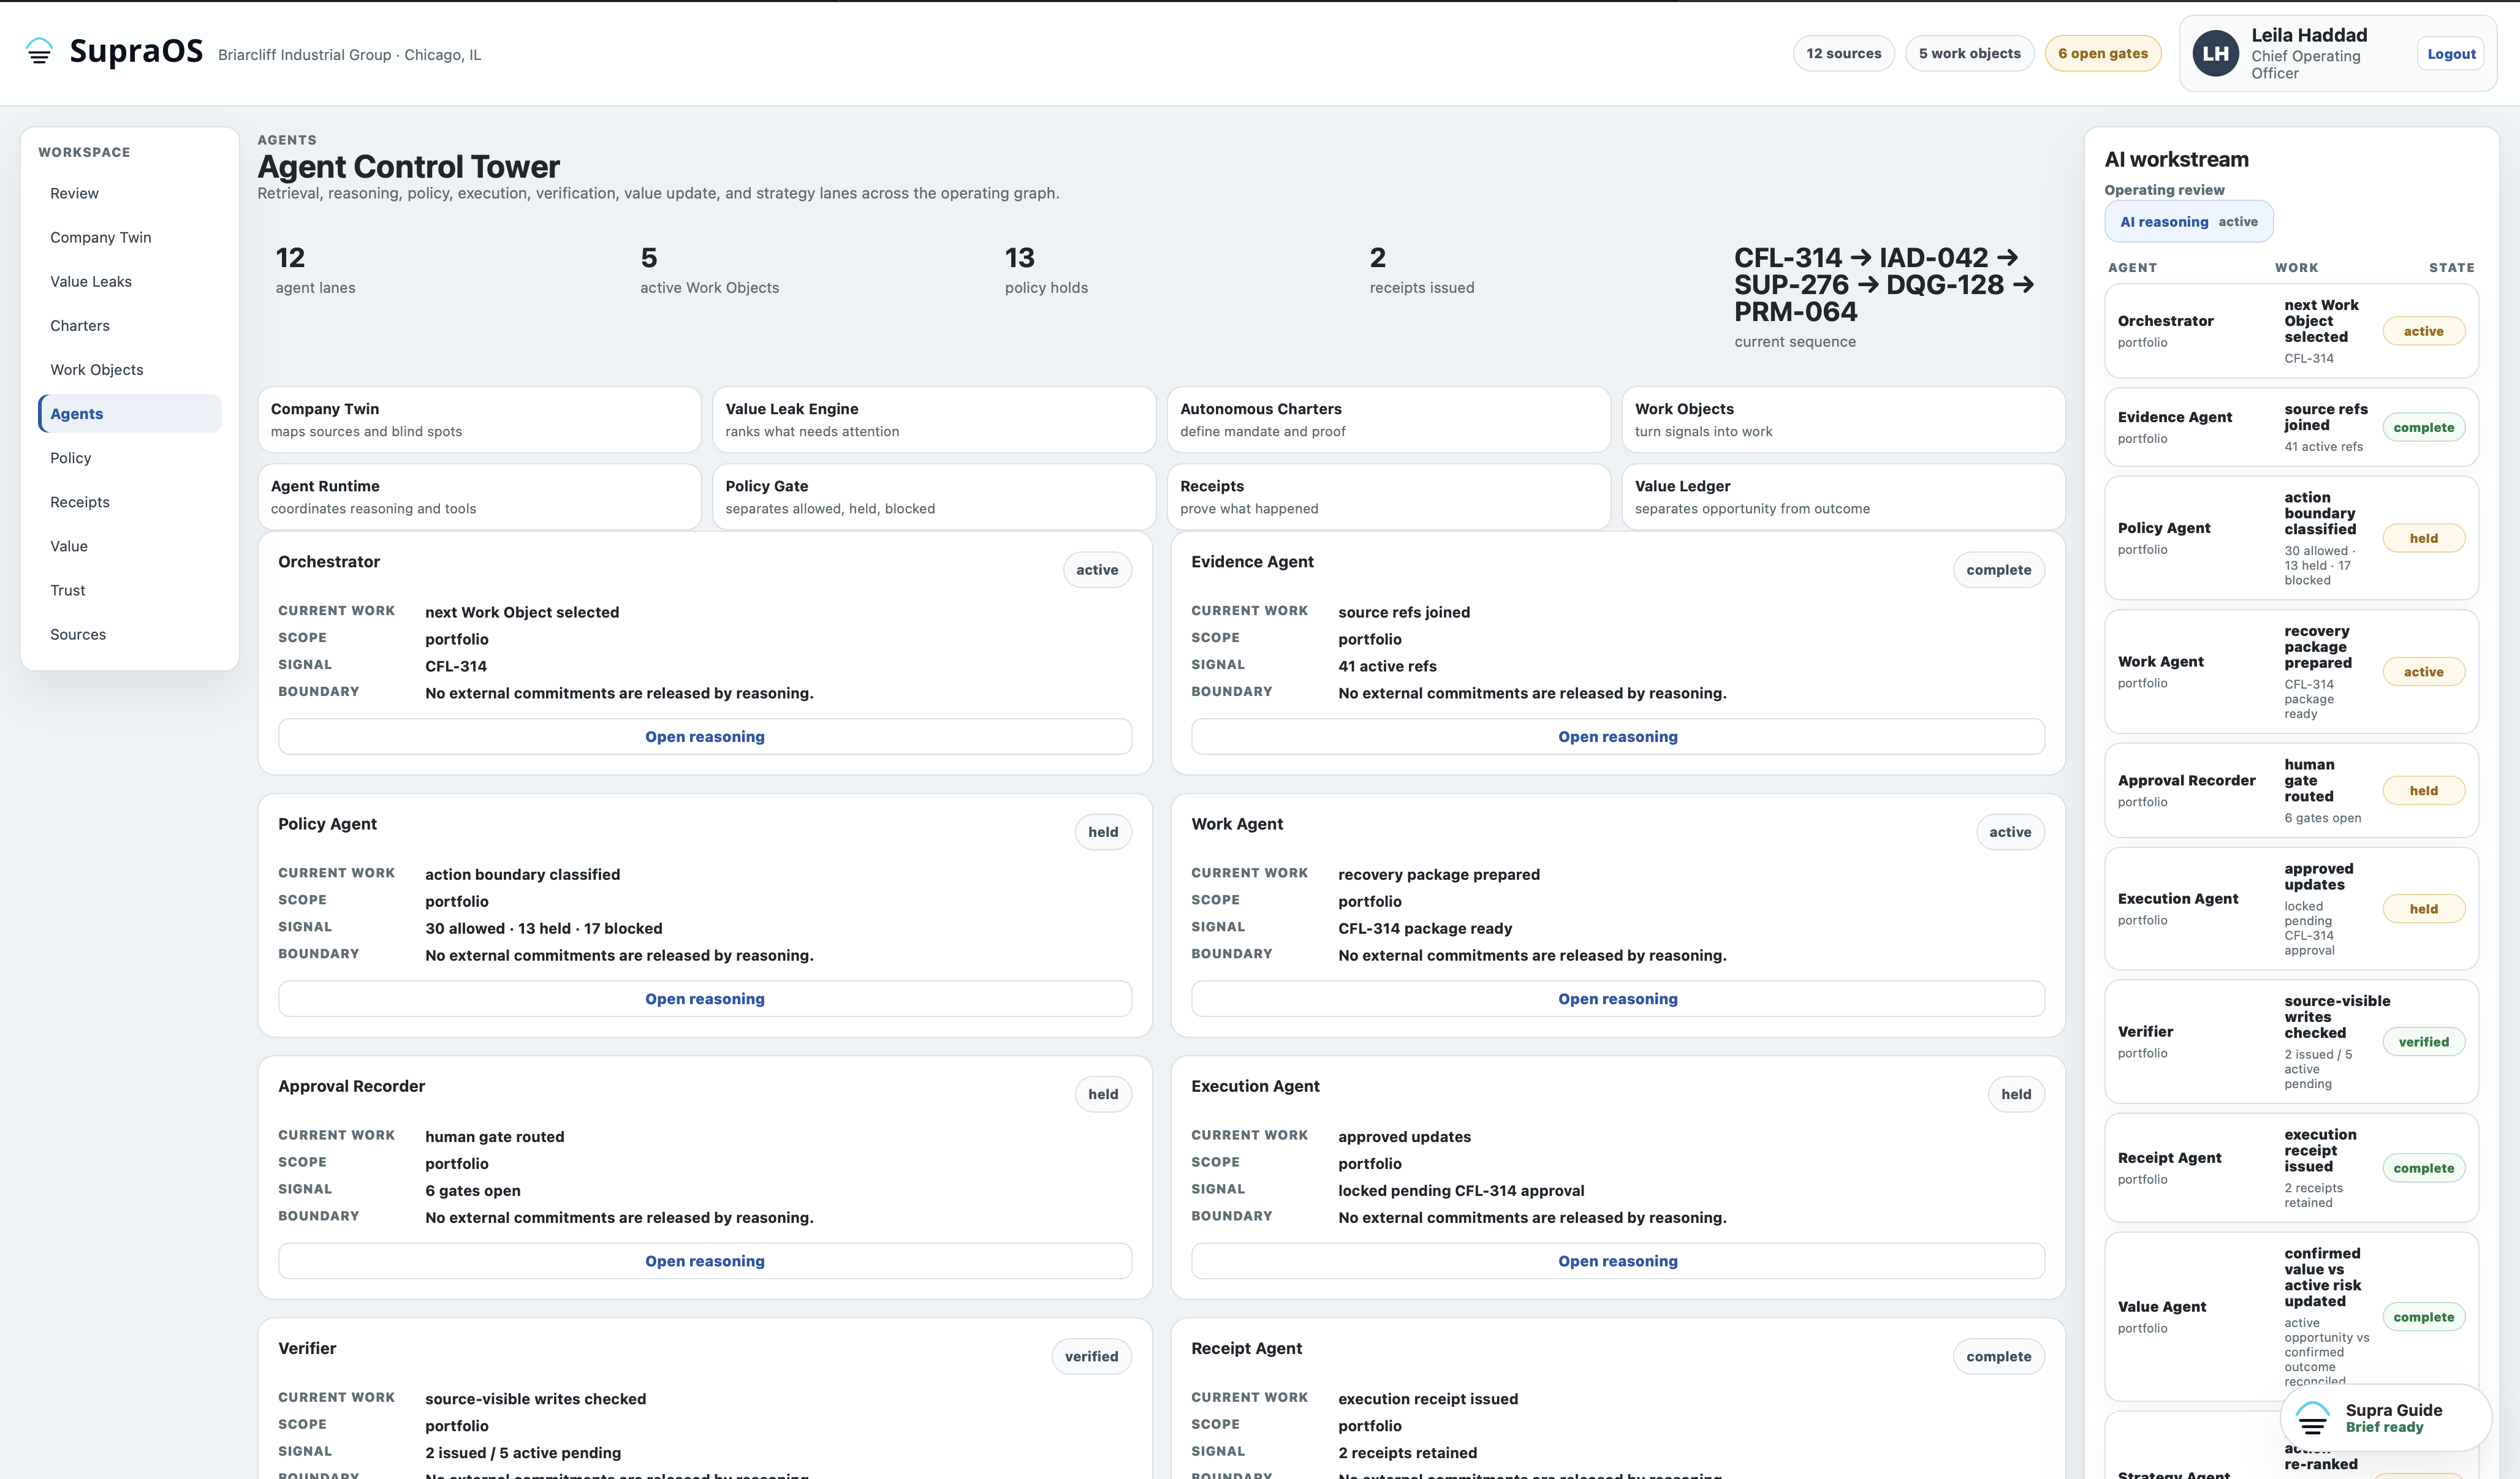The width and height of the screenshot is (2520, 1479).
Task: Select the Verifier row in AI workstream
Action: point(2291,1041)
